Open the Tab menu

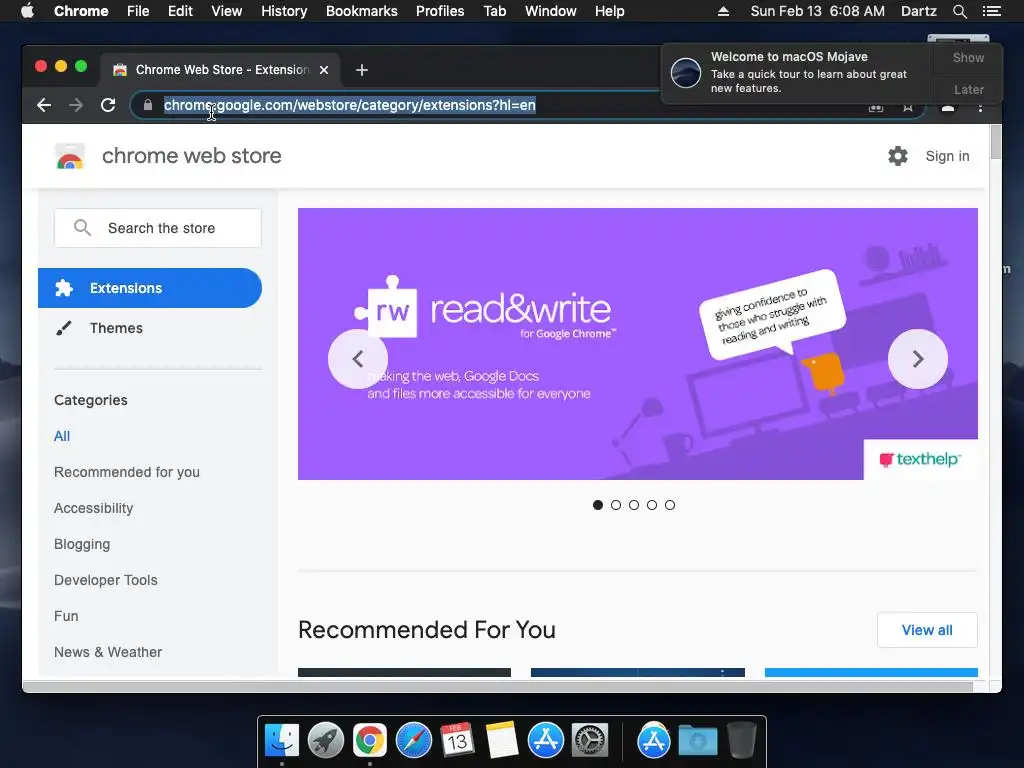coord(495,11)
